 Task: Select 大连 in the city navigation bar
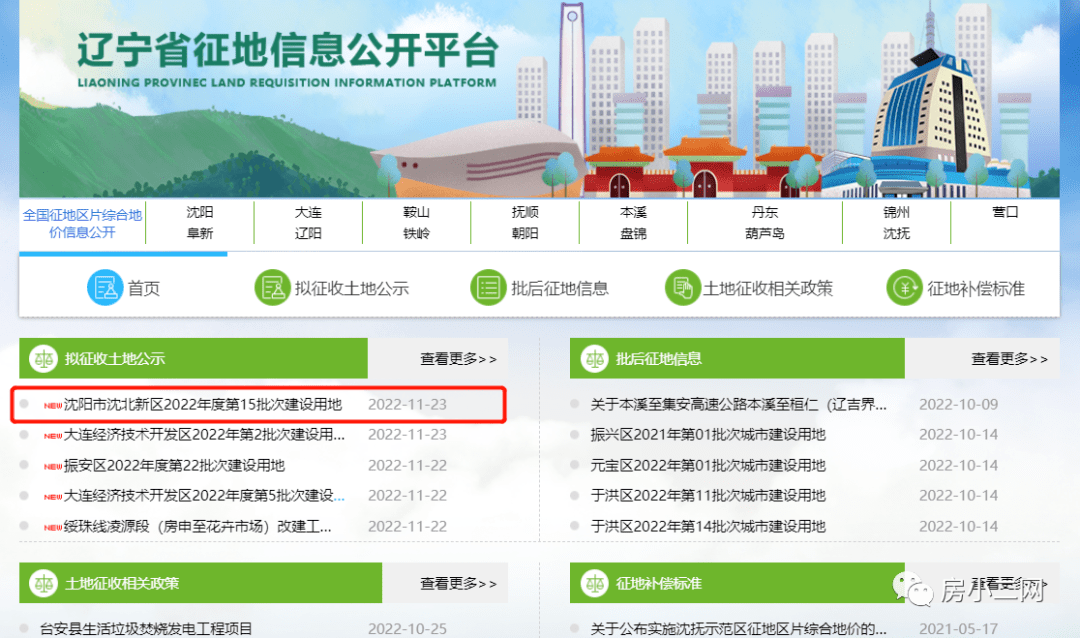pyautogui.click(x=308, y=212)
